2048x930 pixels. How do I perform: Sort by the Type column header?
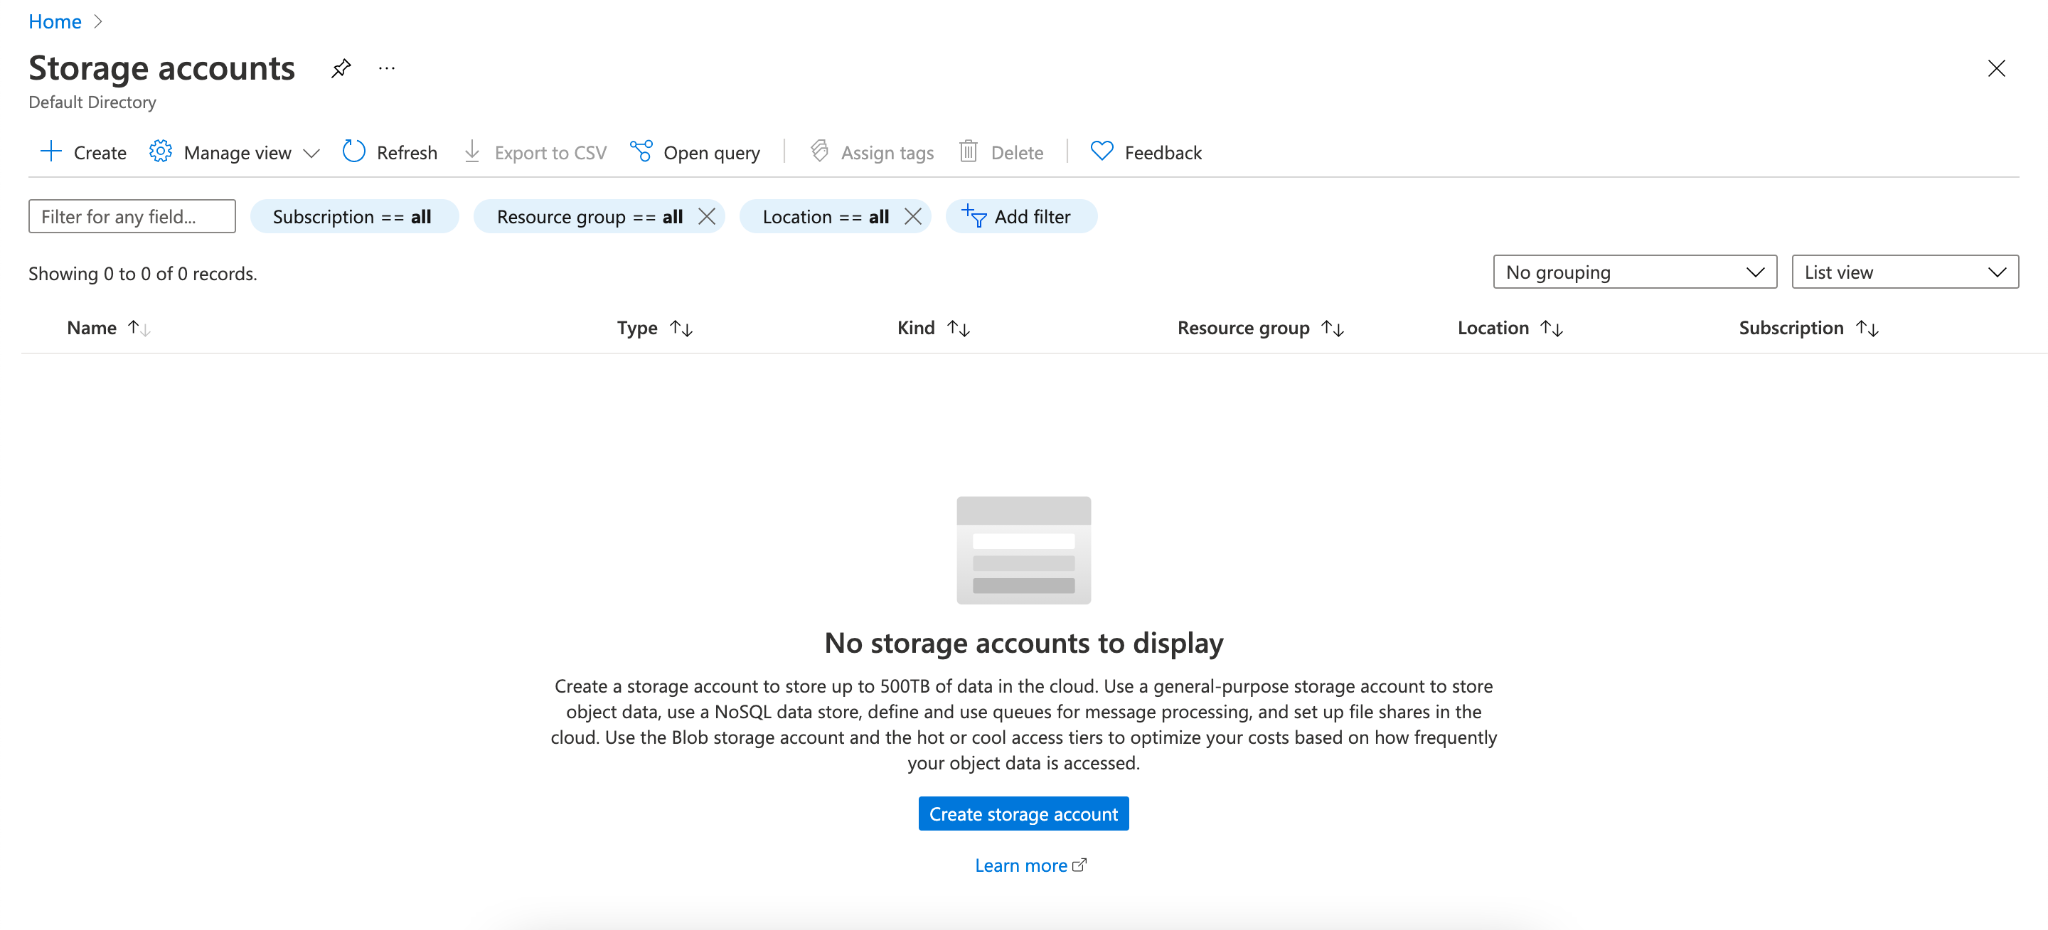[x=637, y=328]
